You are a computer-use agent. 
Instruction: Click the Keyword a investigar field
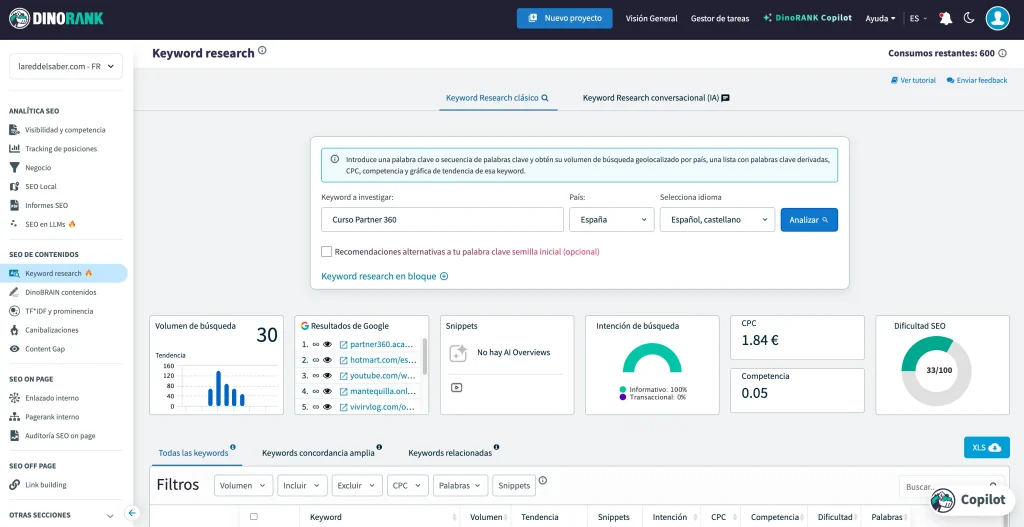442,219
